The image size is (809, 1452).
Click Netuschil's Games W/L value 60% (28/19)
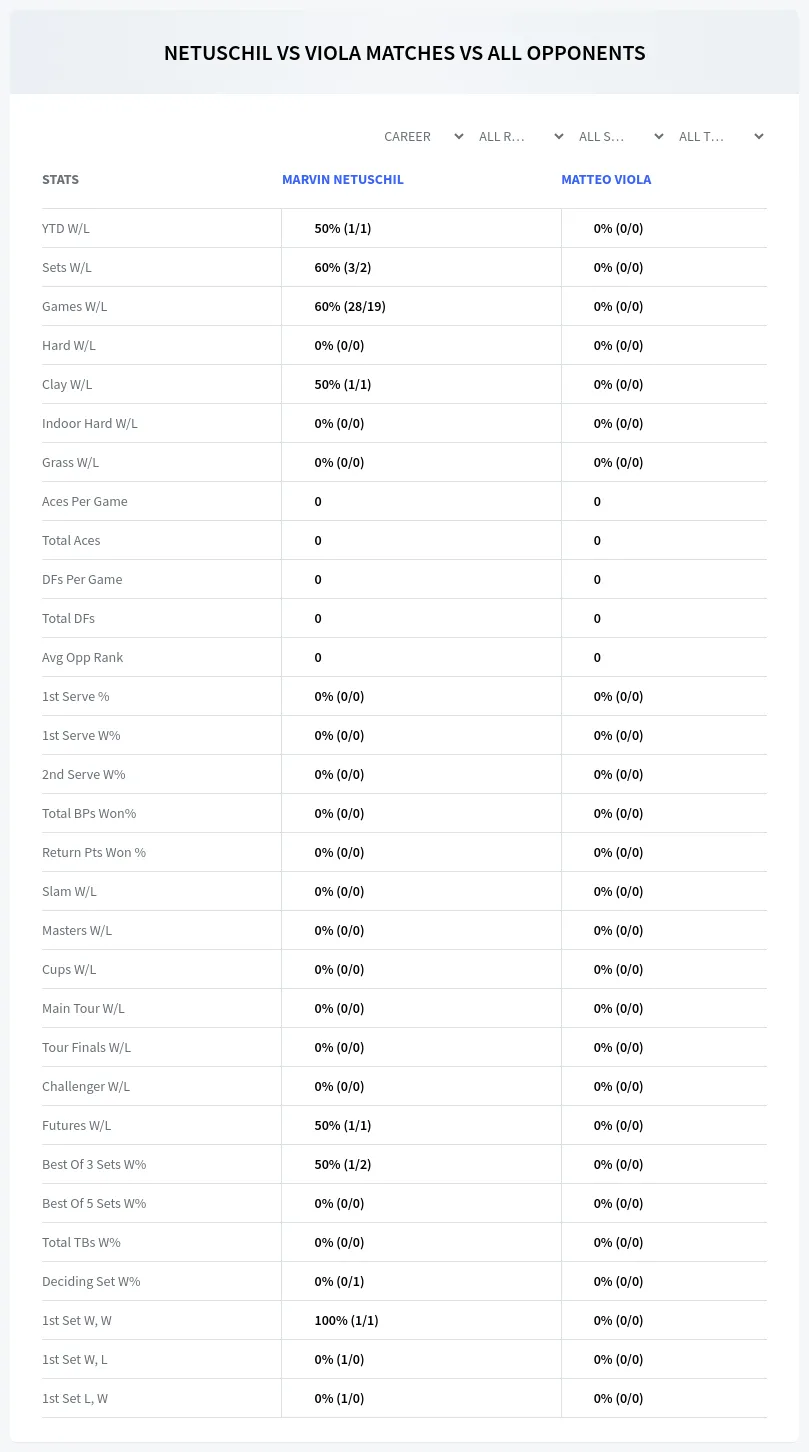pyautogui.click(x=350, y=306)
